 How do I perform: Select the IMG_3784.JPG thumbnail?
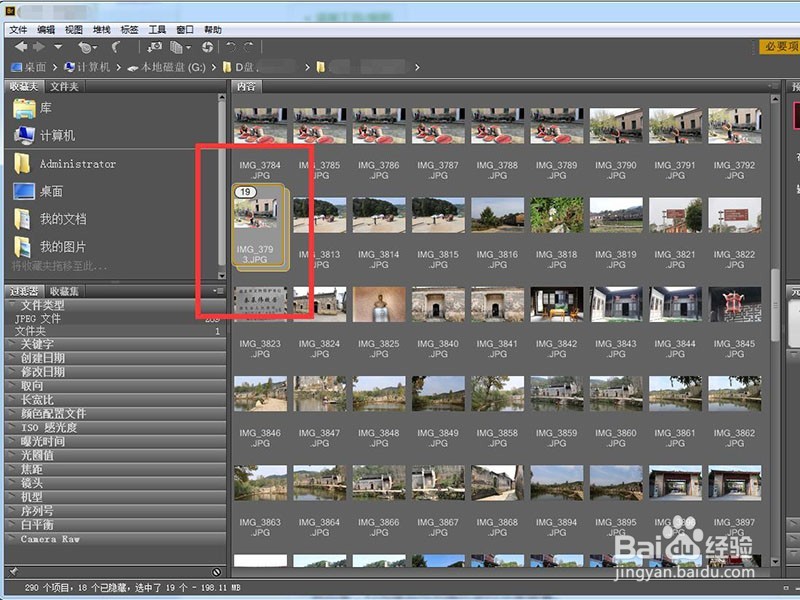coord(260,126)
